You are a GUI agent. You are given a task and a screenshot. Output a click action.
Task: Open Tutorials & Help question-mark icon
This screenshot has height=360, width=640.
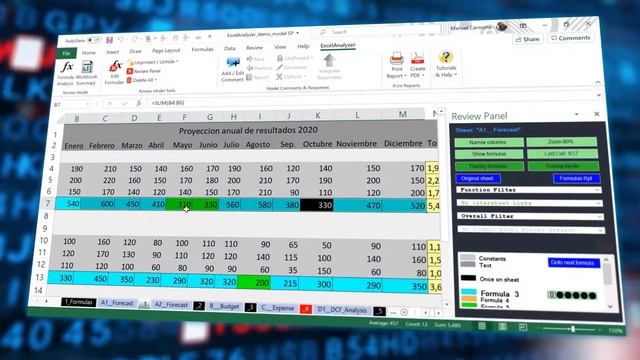[x=445, y=57]
